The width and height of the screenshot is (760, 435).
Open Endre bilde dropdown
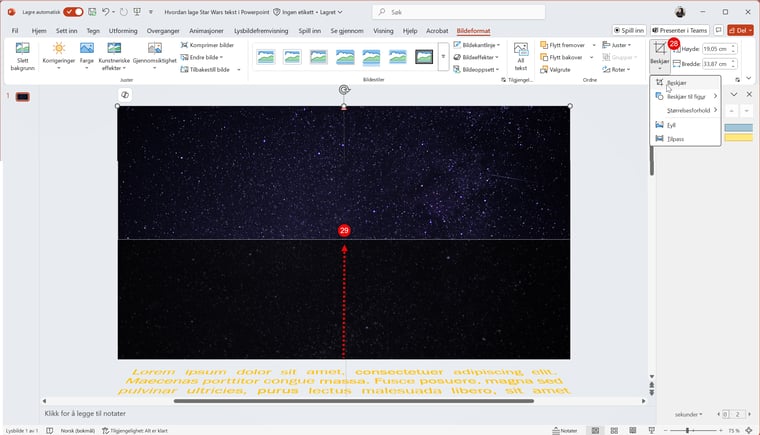pos(202,57)
